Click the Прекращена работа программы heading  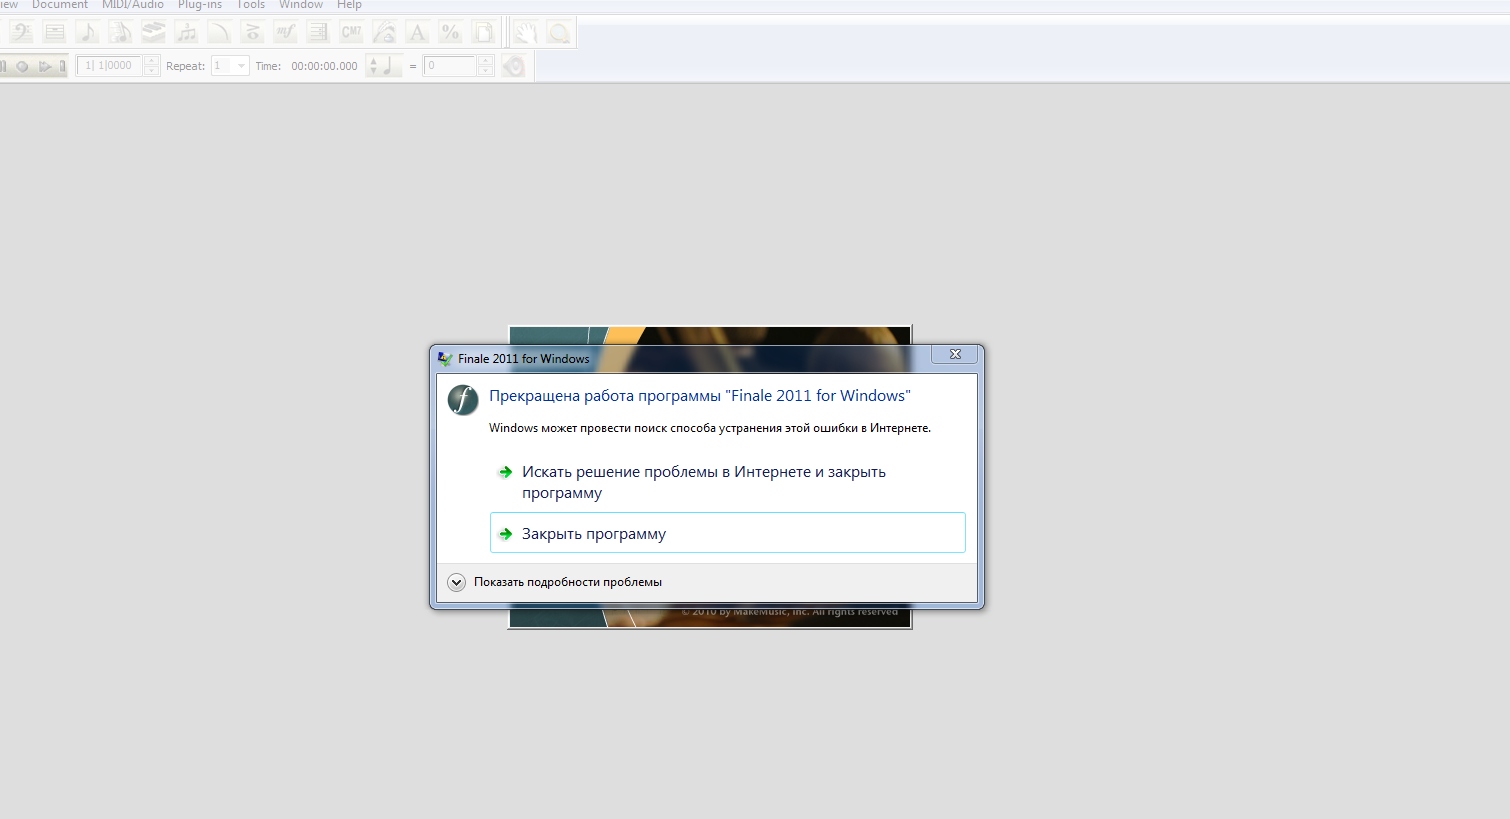(x=700, y=396)
